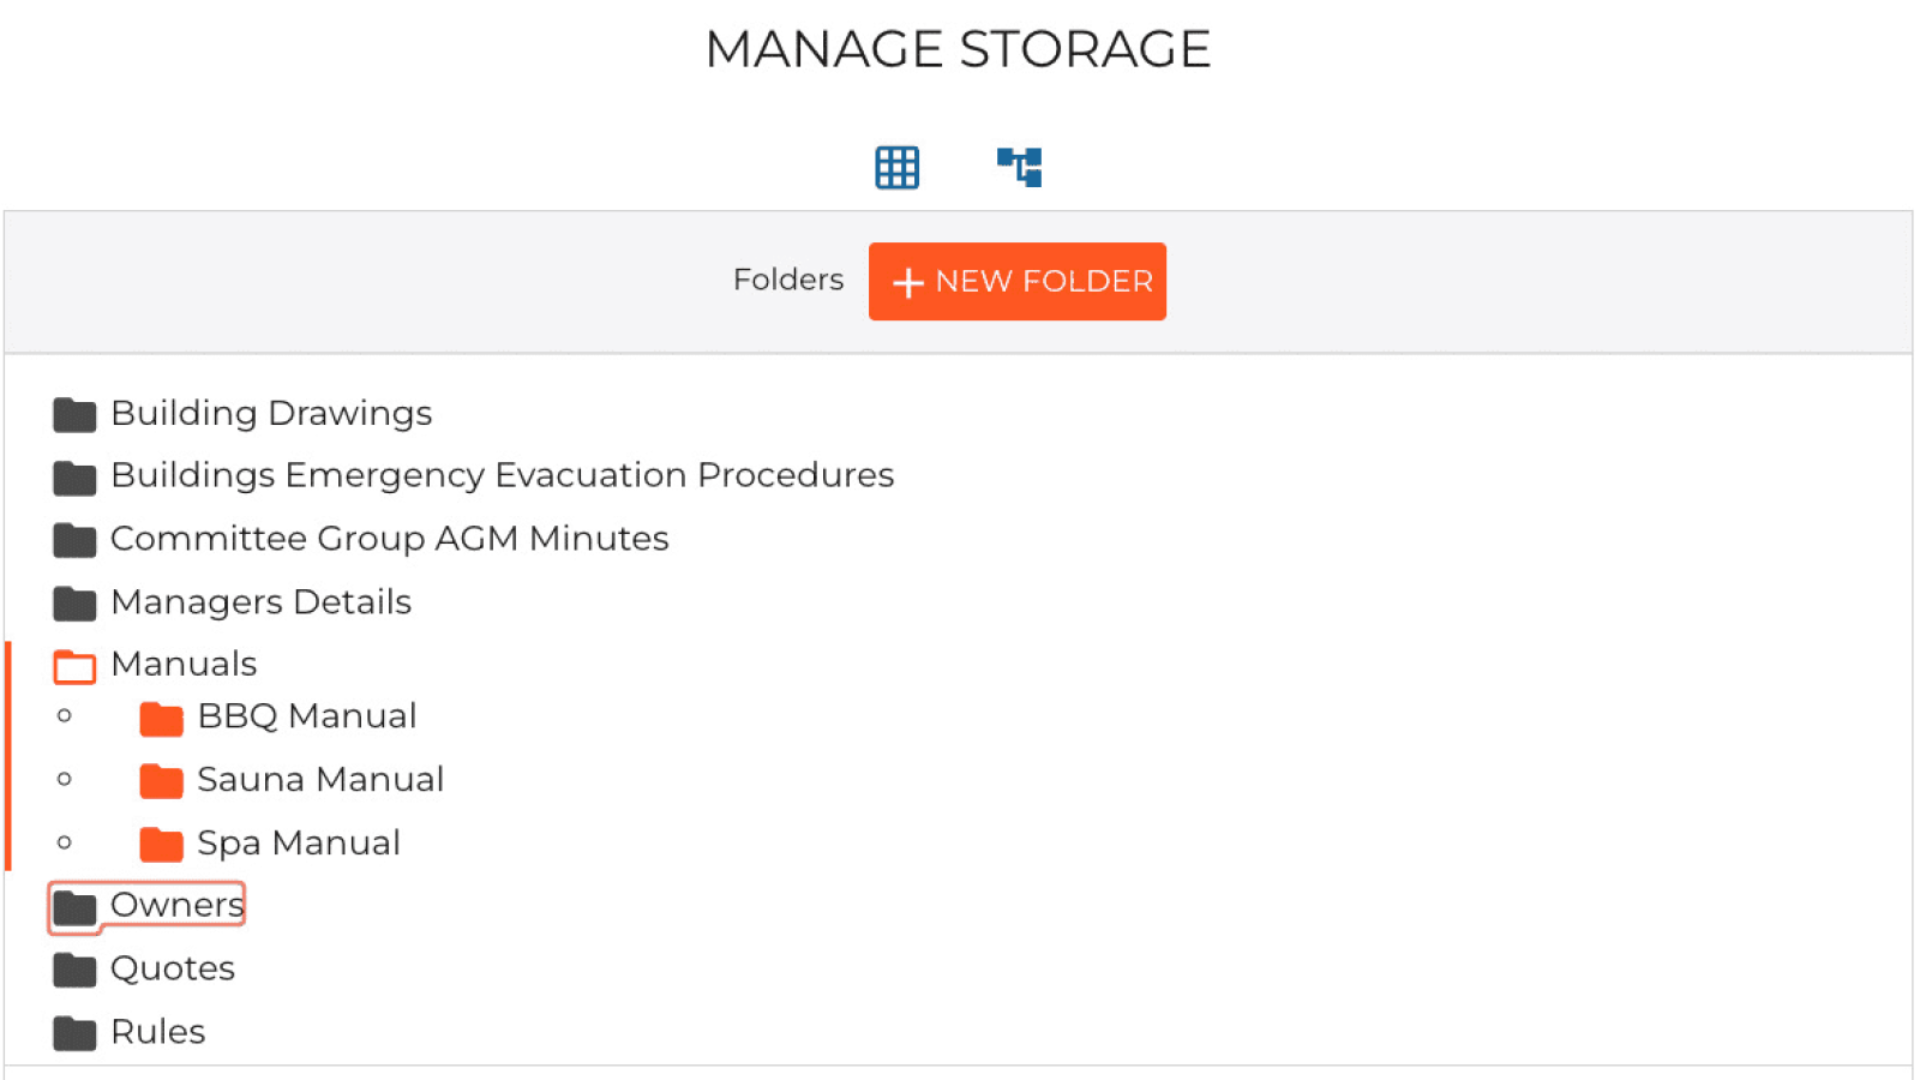Click the Manuals folder label

click(184, 664)
